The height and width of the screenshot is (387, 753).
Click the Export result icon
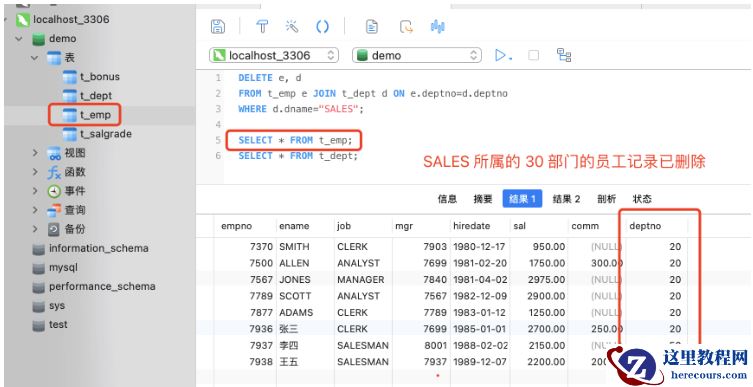(x=406, y=26)
